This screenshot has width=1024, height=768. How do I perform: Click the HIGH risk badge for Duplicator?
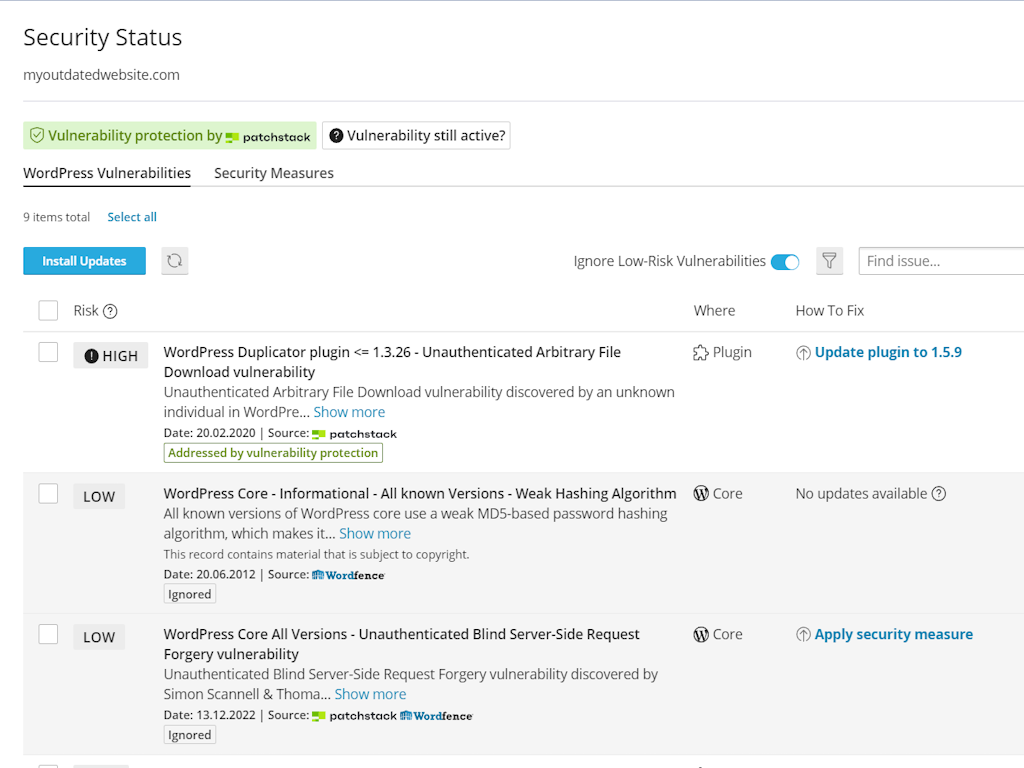111,356
